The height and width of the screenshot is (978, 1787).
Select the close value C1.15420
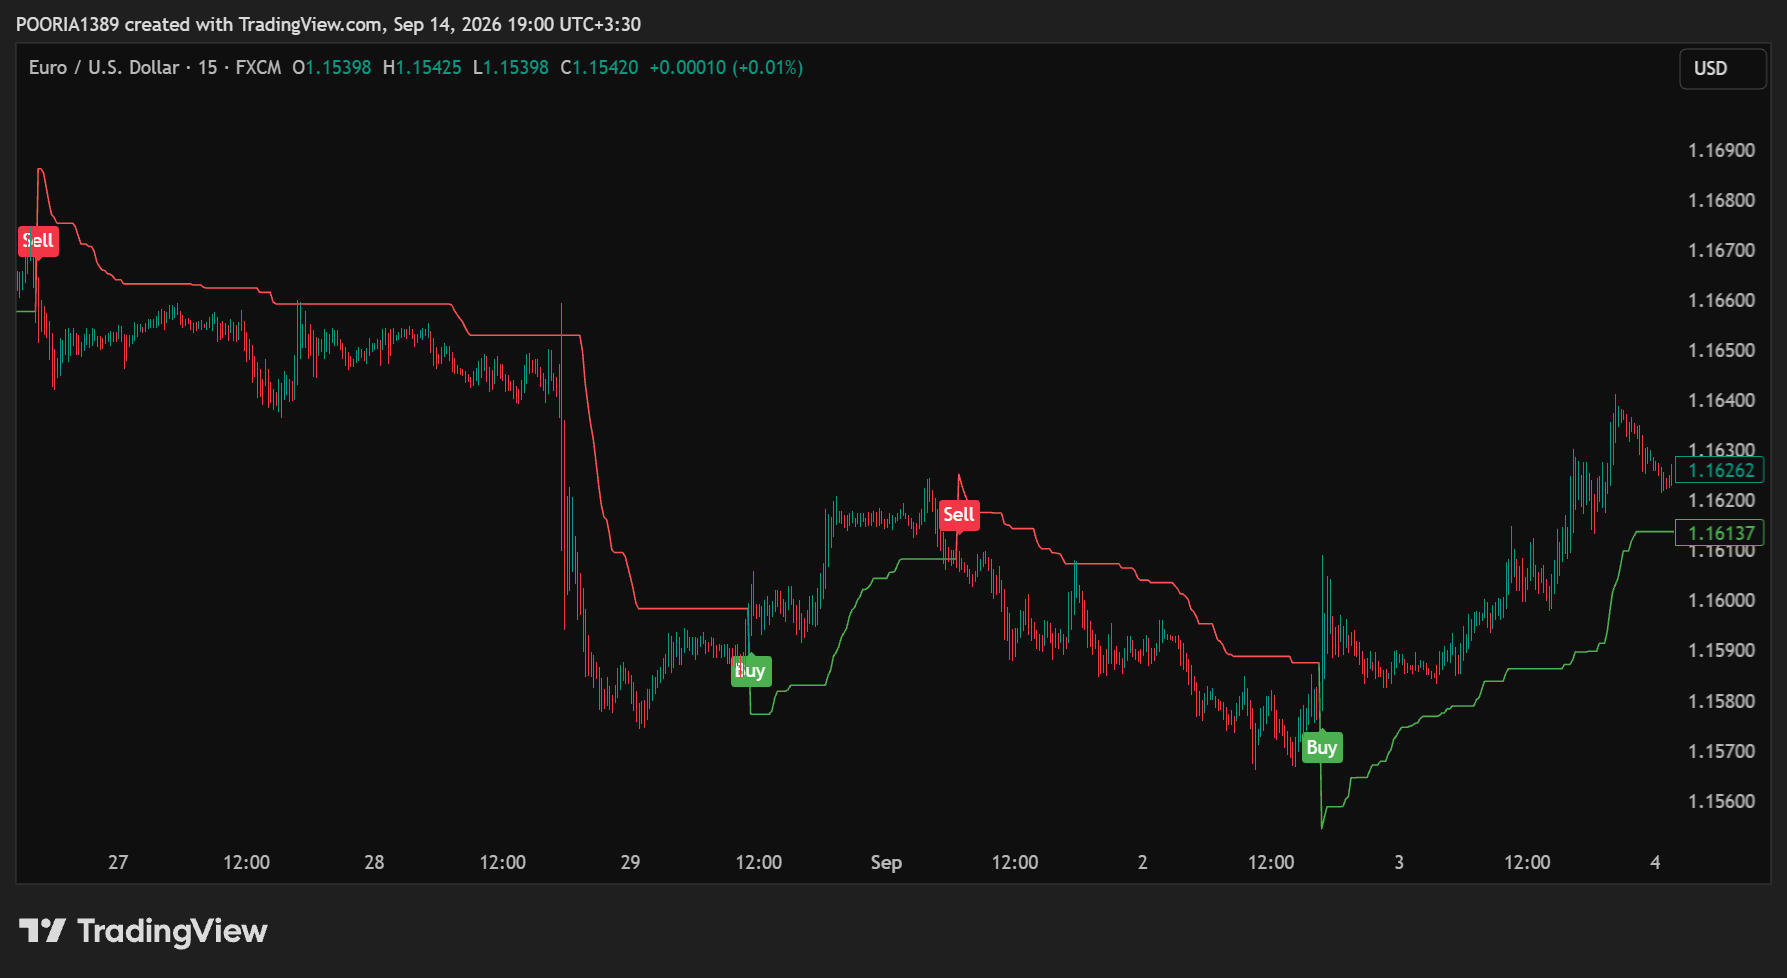click(599, 67)
